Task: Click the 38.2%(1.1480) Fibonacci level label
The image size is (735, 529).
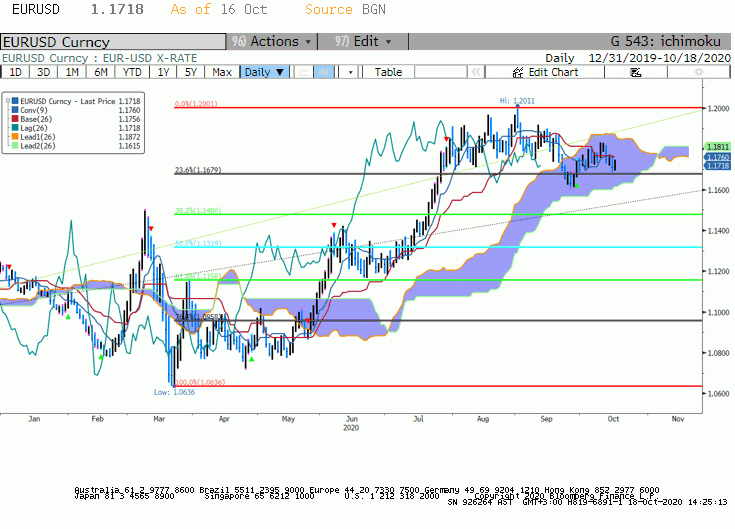Action: 198,210
